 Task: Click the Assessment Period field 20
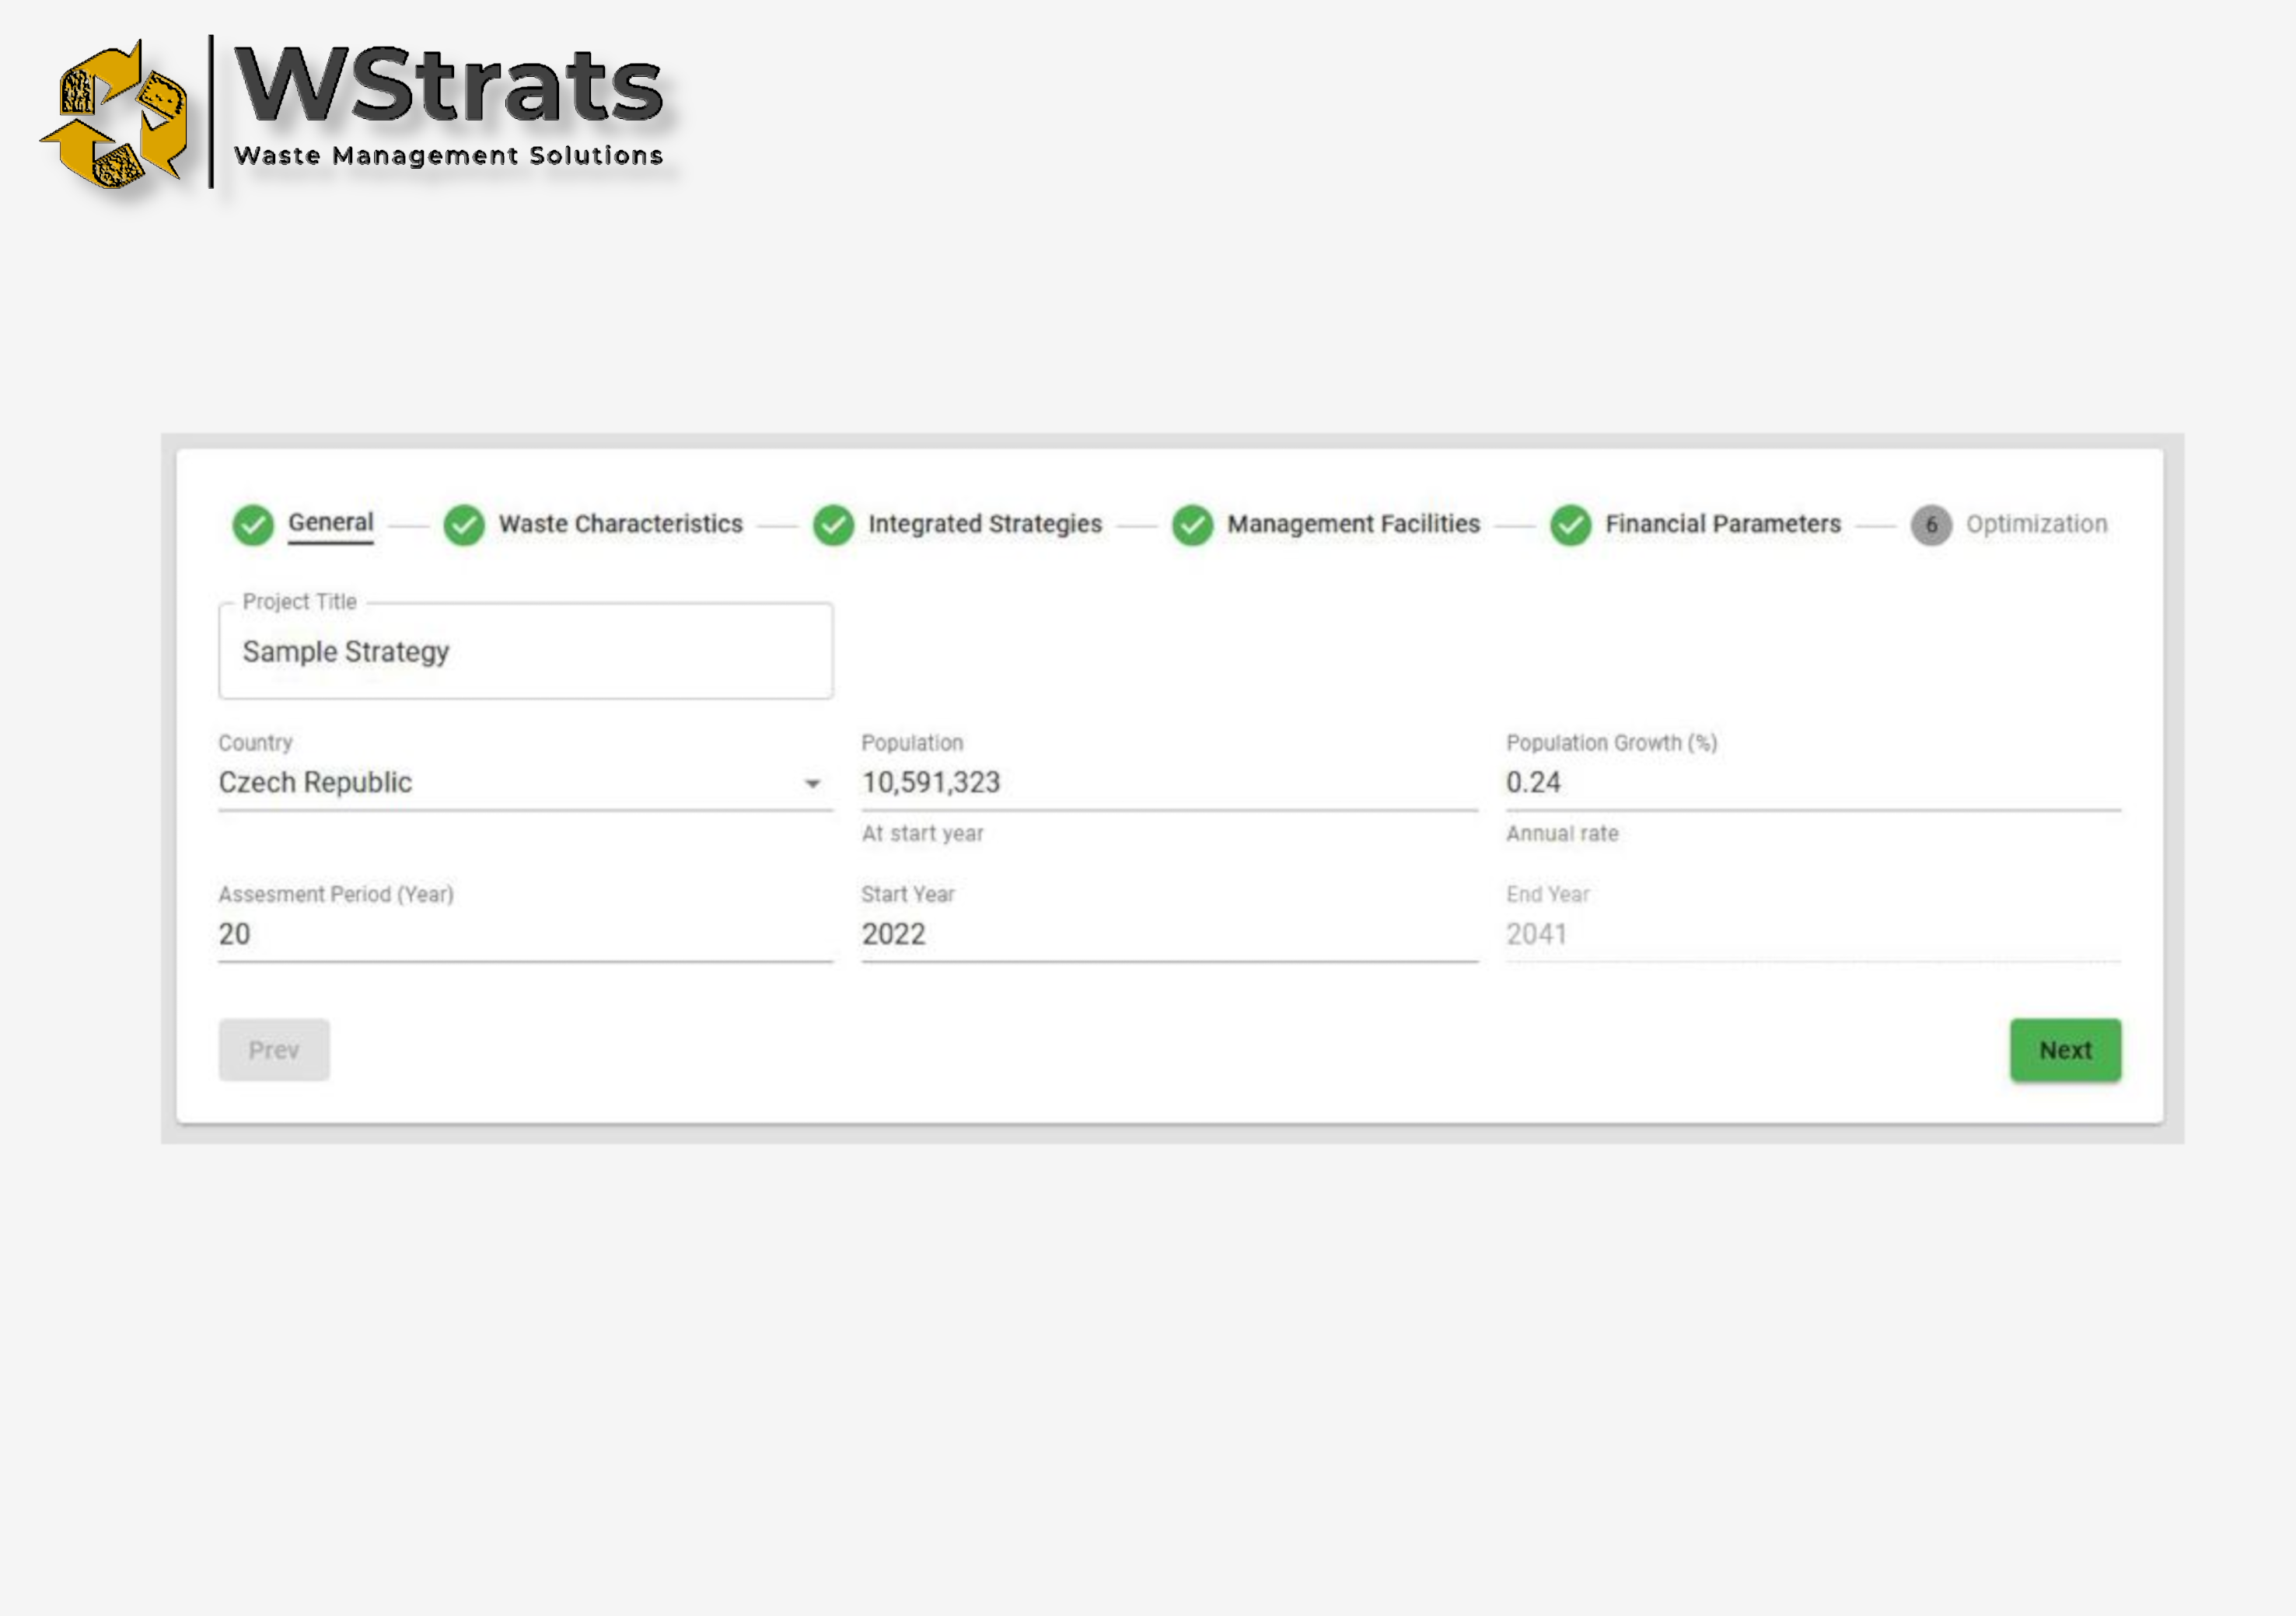pyautogui.click(x=526, y=935)
